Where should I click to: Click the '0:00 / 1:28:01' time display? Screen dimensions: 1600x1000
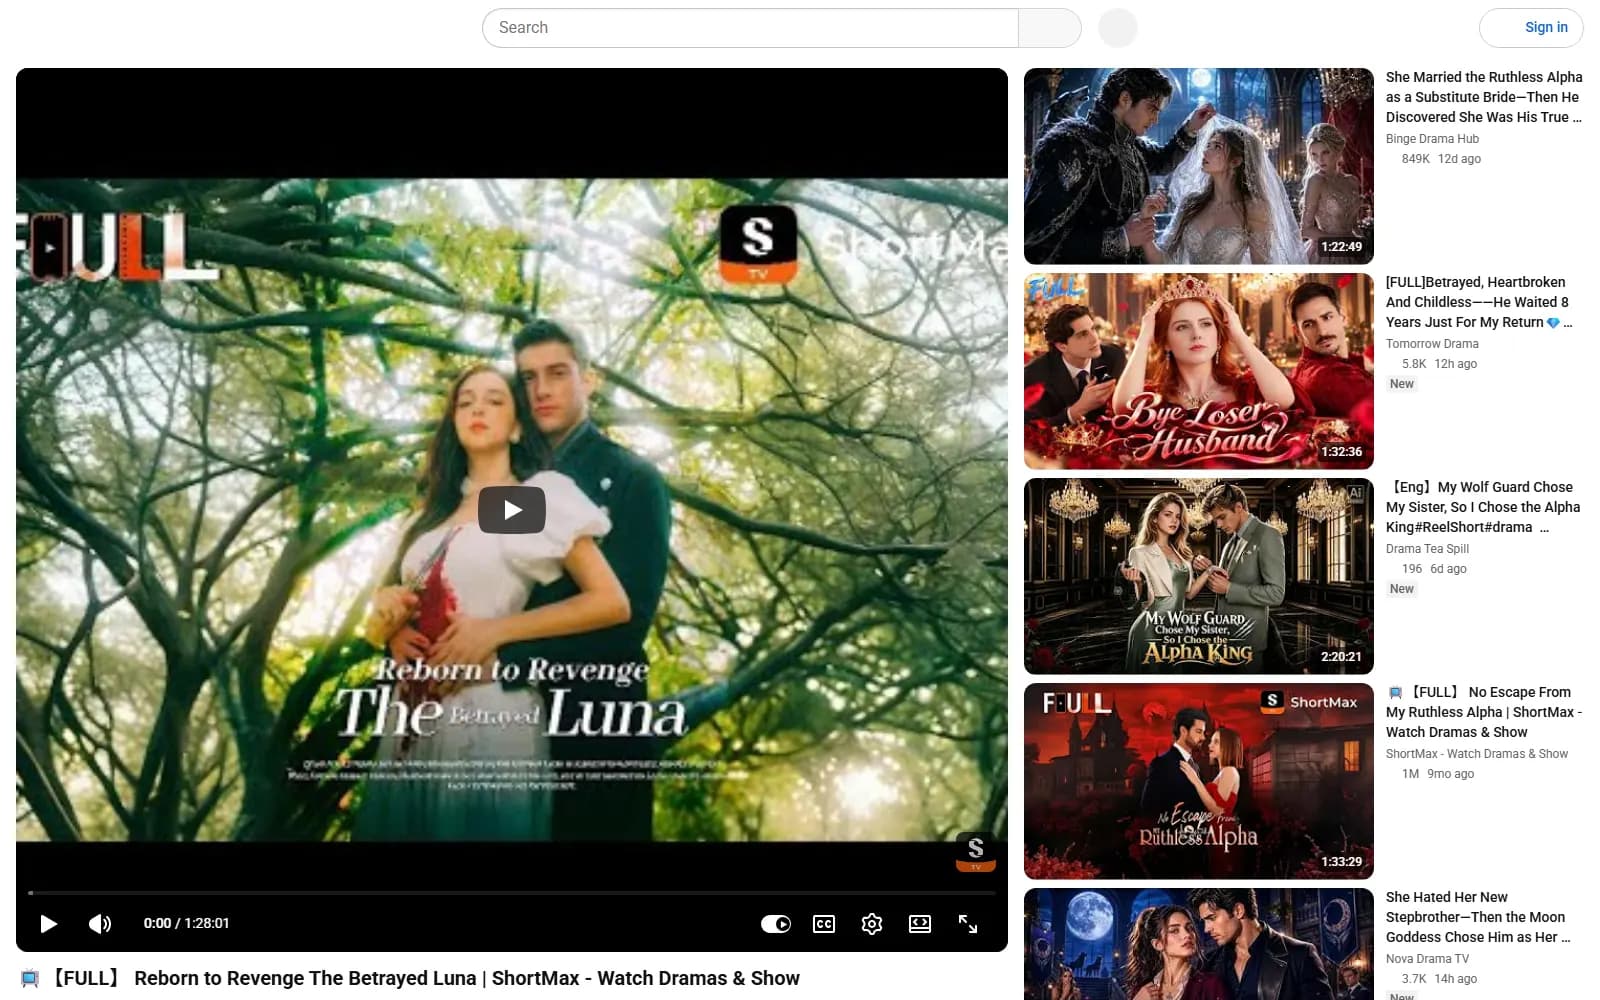(186, 924)
